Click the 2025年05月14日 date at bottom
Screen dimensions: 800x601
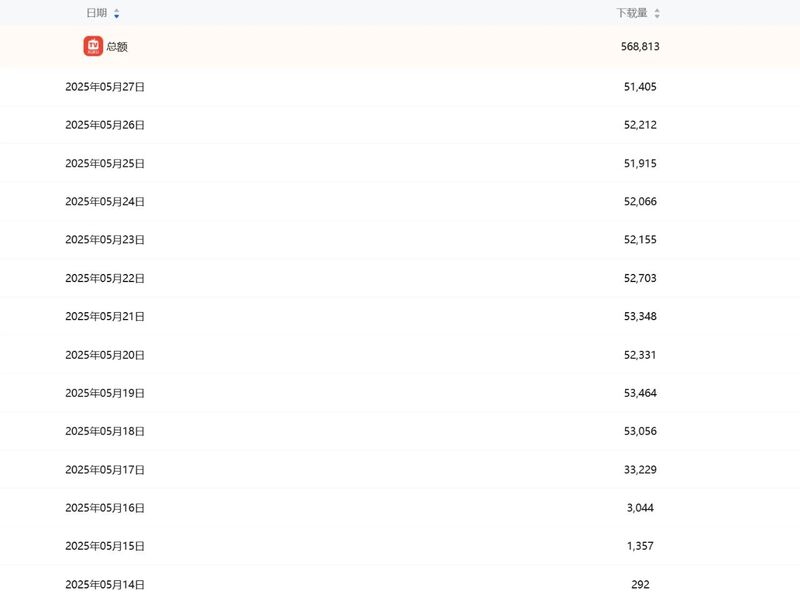(105, 584)
